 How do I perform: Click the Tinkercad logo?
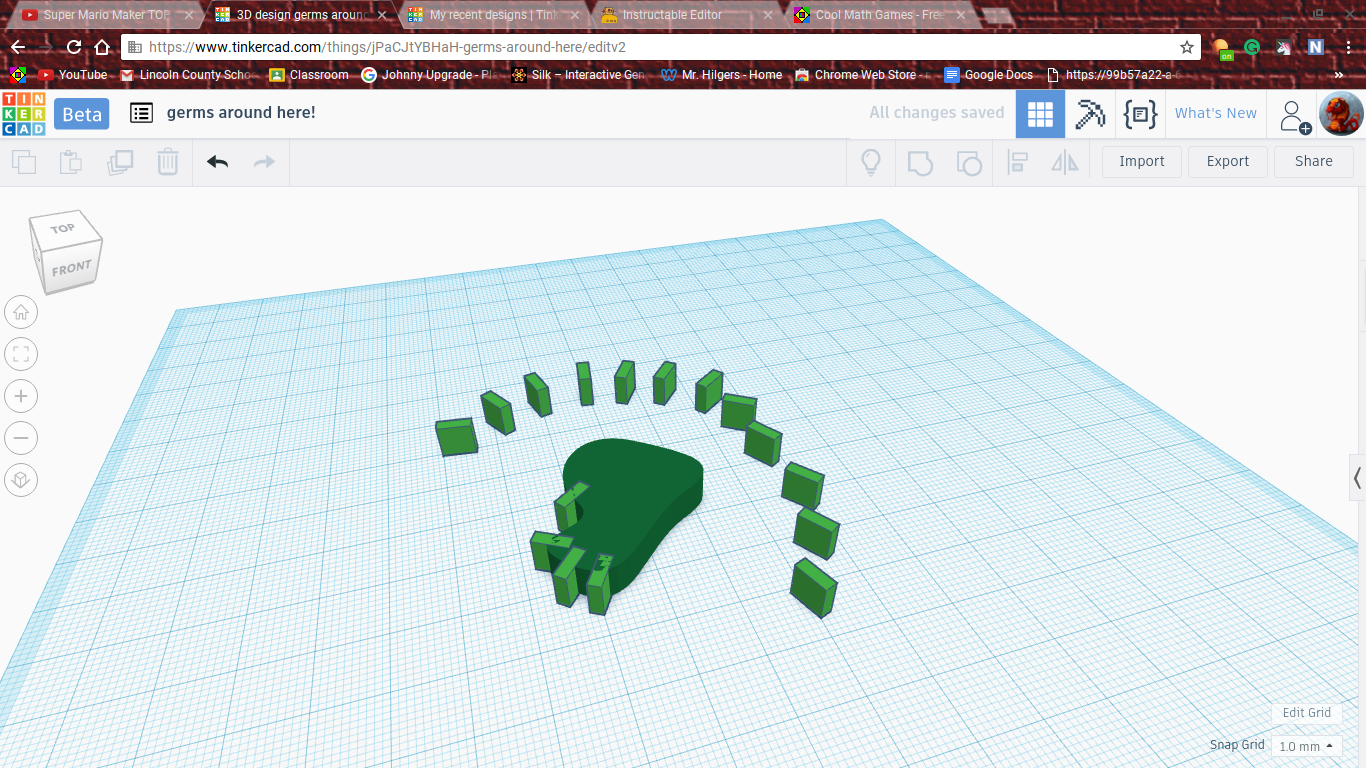23,114
